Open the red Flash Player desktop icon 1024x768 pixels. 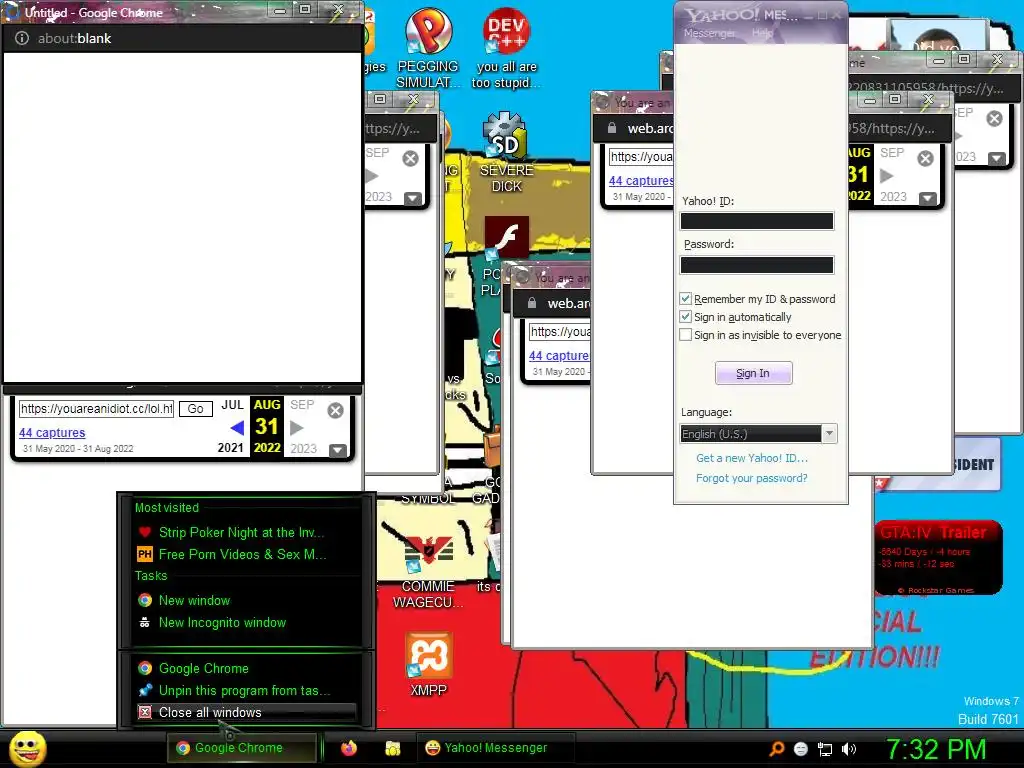(x=506, y=238)
